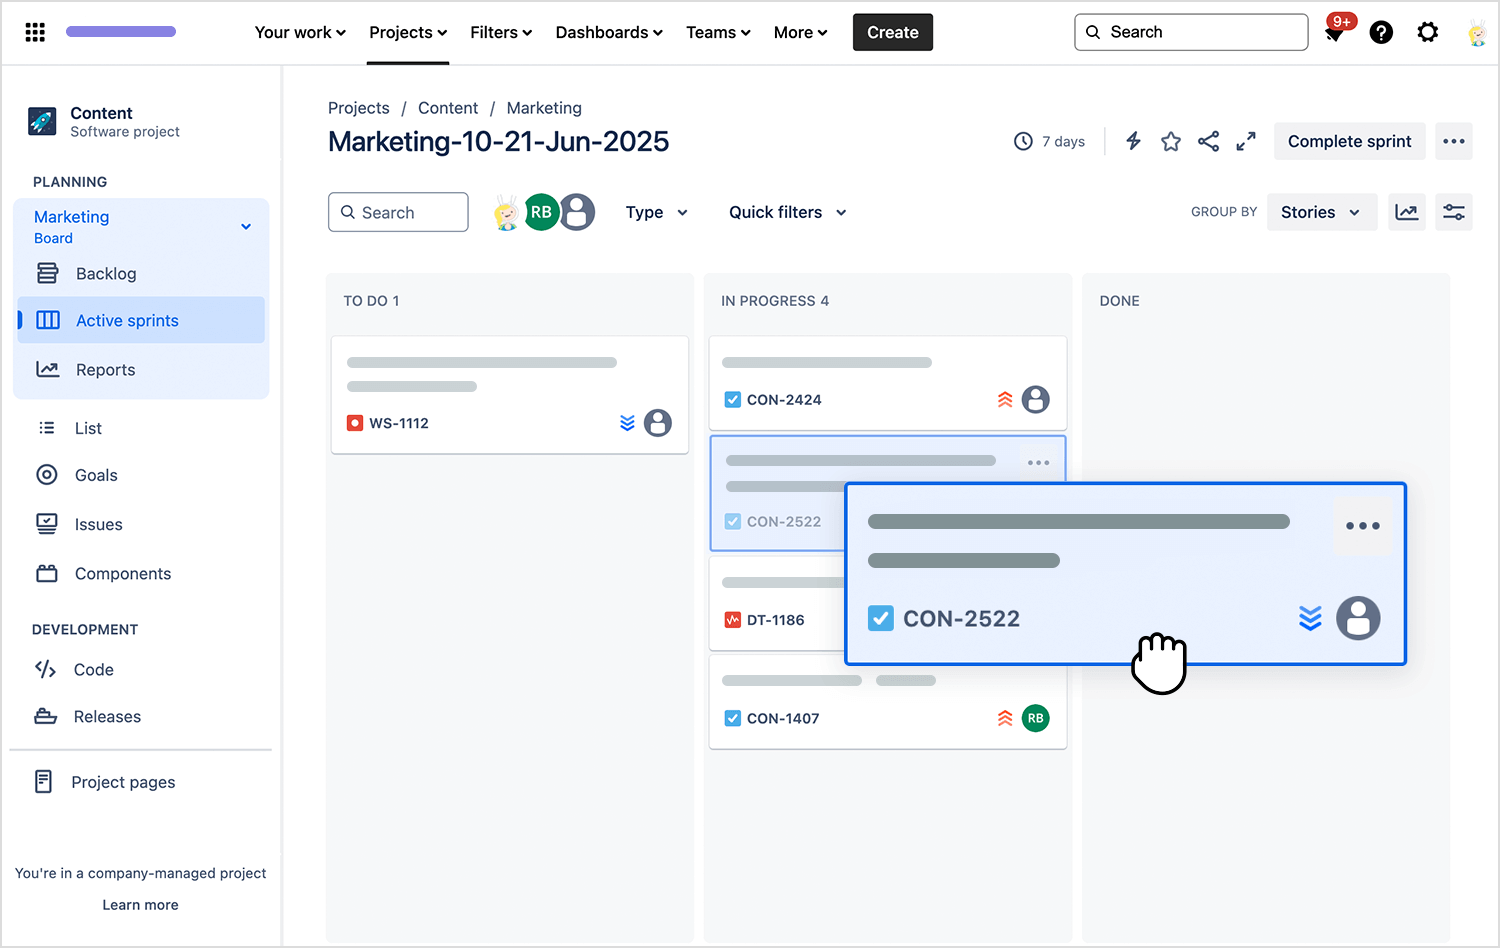1500x948 pixels.
Task: Click the Learn more link
Action: [140, 905]
